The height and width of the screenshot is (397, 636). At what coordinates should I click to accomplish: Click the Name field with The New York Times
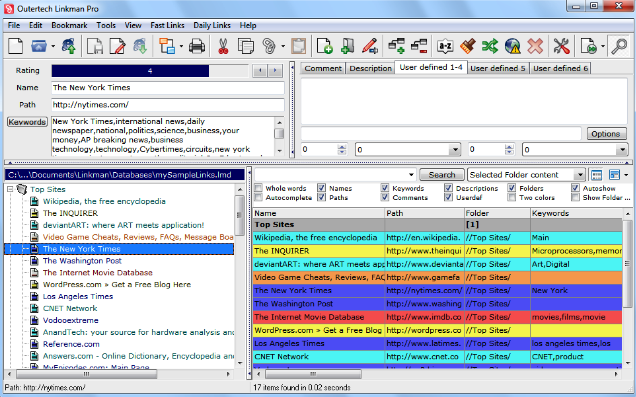(x=168, y=88)
